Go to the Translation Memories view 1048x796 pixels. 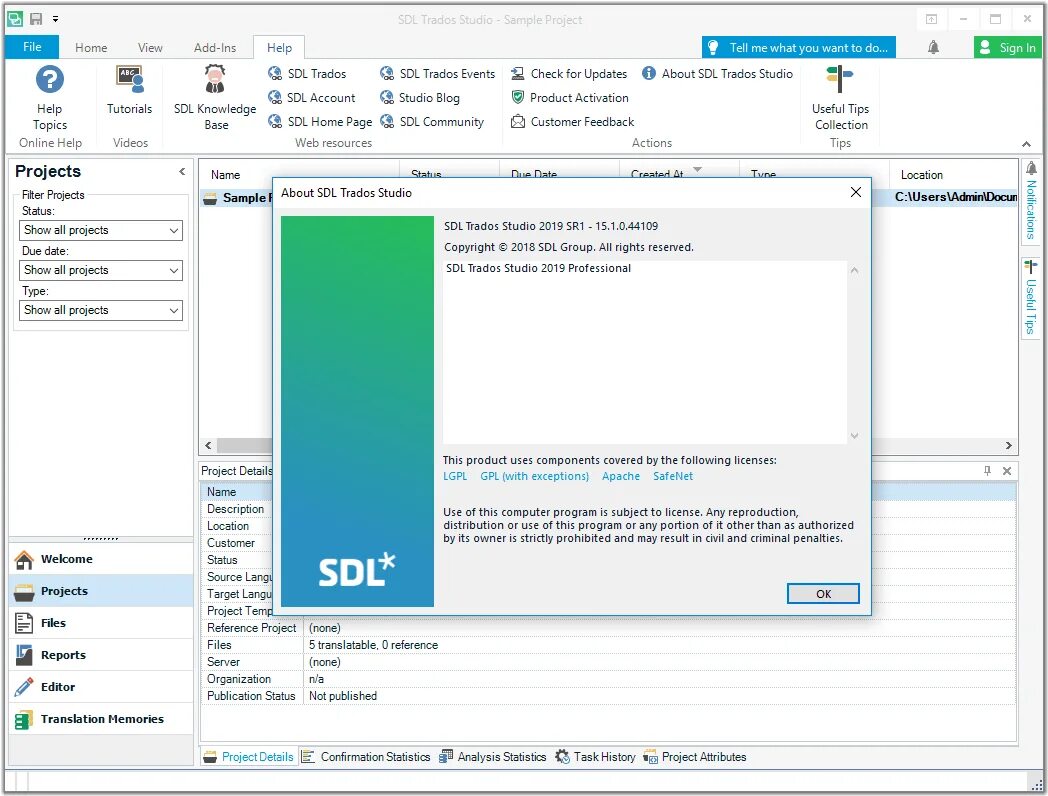(101, 719)
